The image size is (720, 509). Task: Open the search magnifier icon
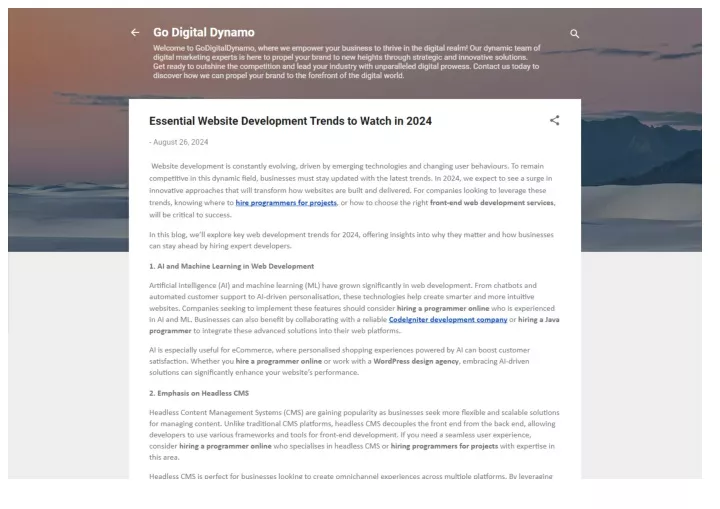pyautogui.click(x=574, y=34)
